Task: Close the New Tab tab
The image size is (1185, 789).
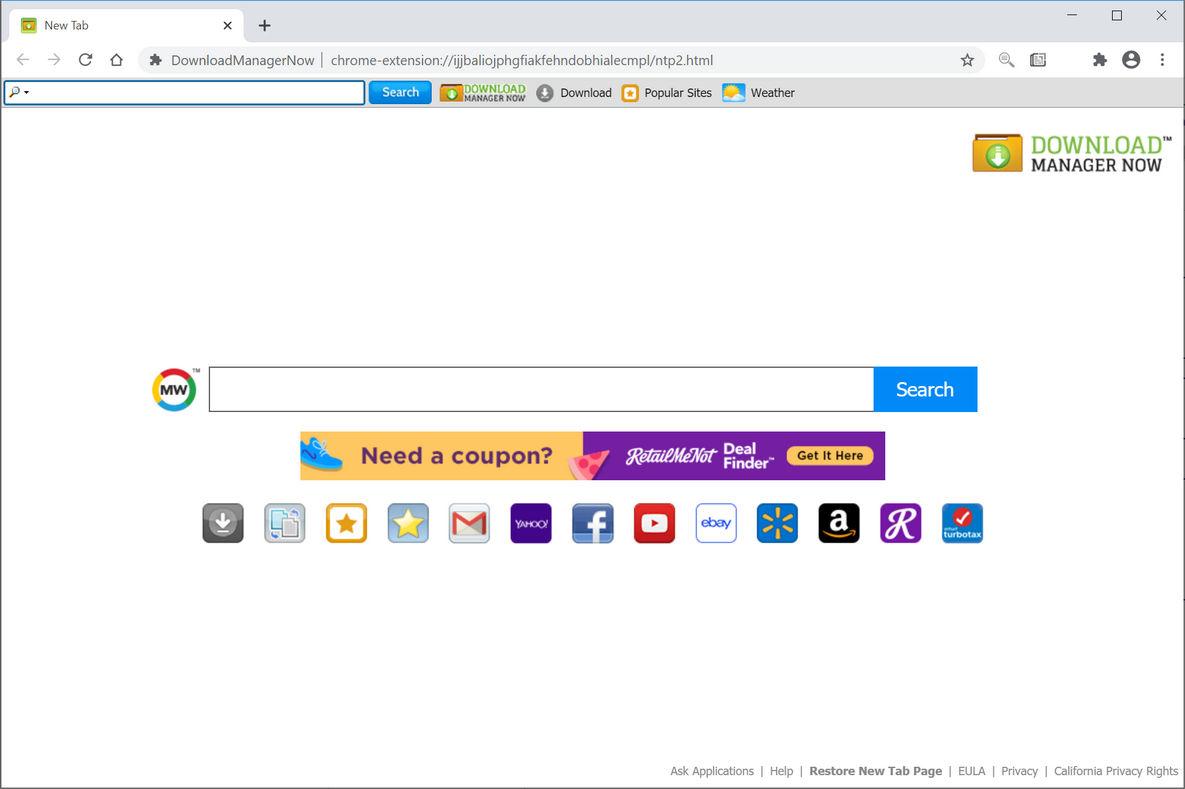Action: click(x=227, y=26)
